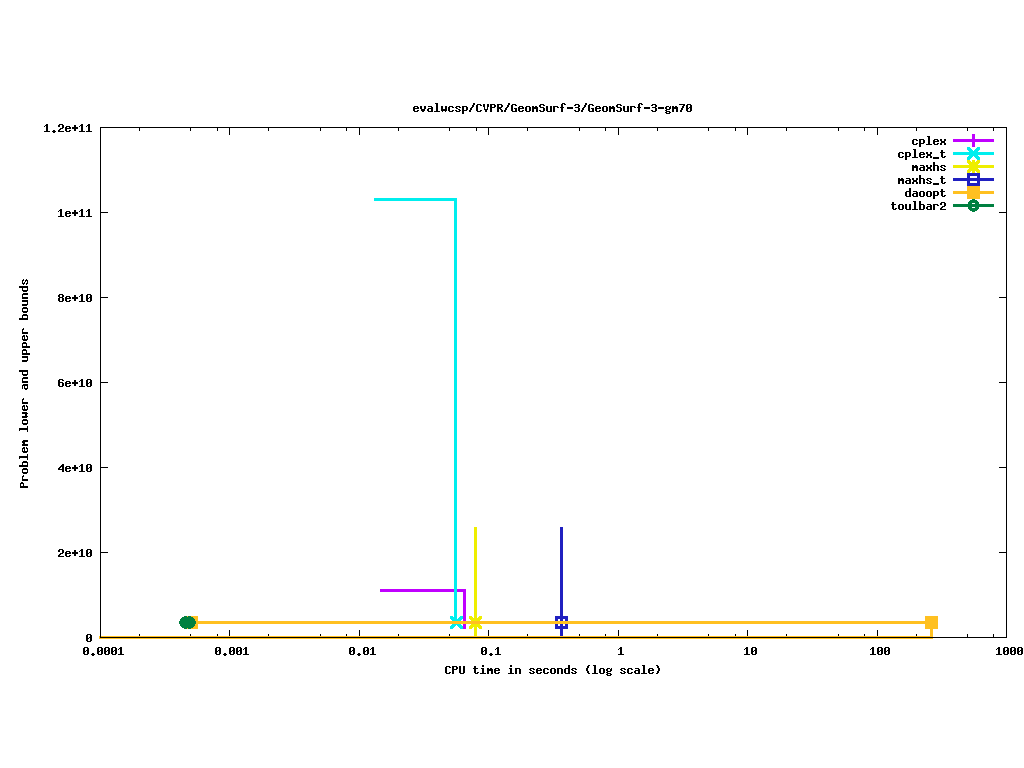1024x768 pixels.
Task: Click the y-axis label Problem lower and upper bounds
Action: (x=25, y=384)
